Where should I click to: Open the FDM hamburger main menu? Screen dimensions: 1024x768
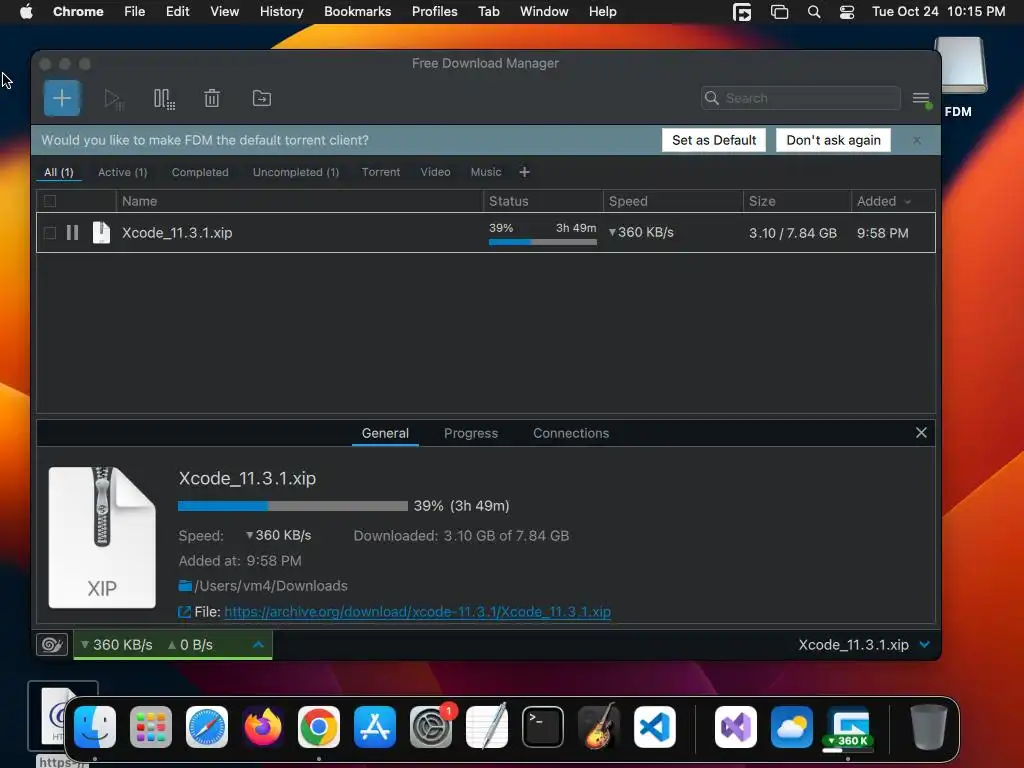(921, 99)
